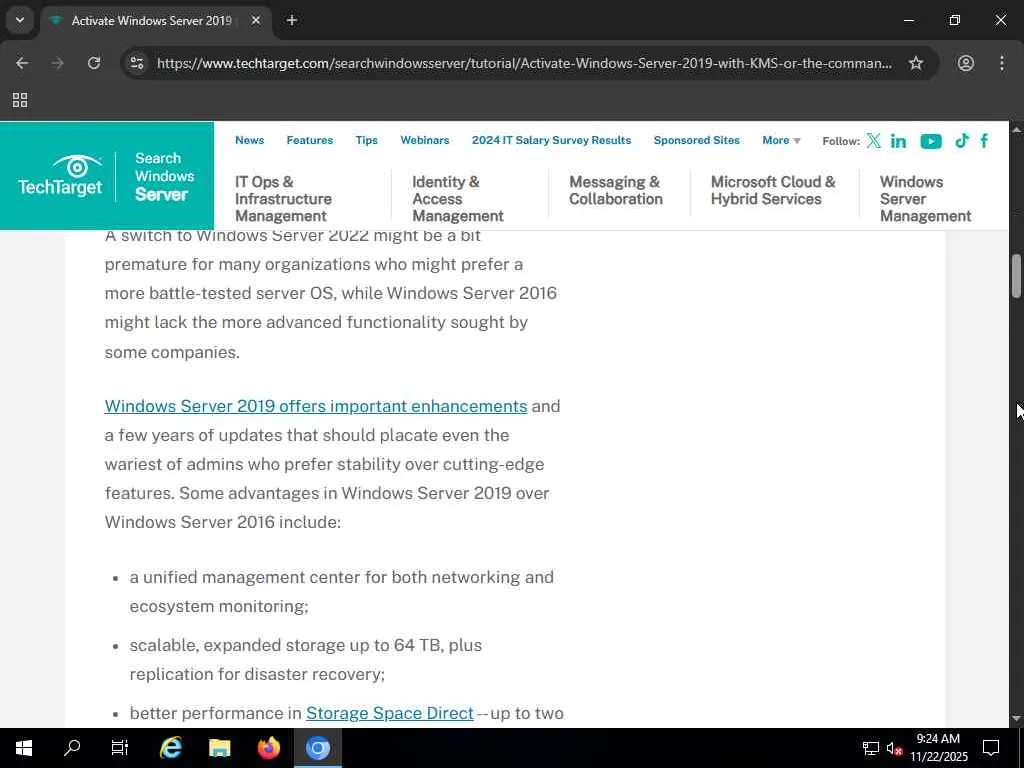Click the scrollbar down arrow
Viewport: 1024px width, 768px height.
[x=1016, y=719]
